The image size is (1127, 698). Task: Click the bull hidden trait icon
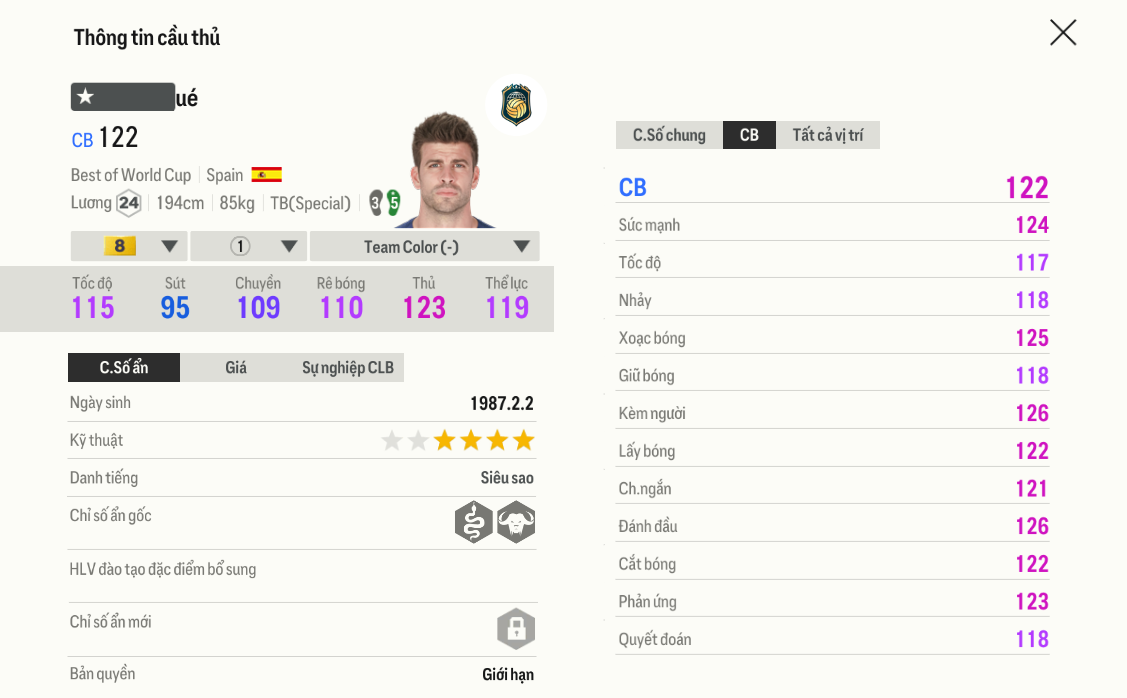tap(516, 522)
